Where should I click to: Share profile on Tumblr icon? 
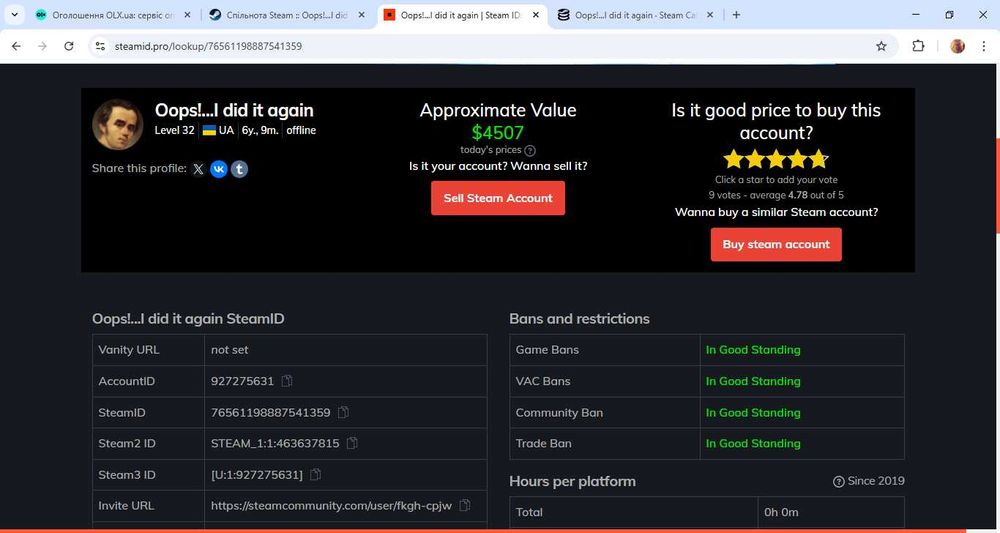tap(239, 169)
